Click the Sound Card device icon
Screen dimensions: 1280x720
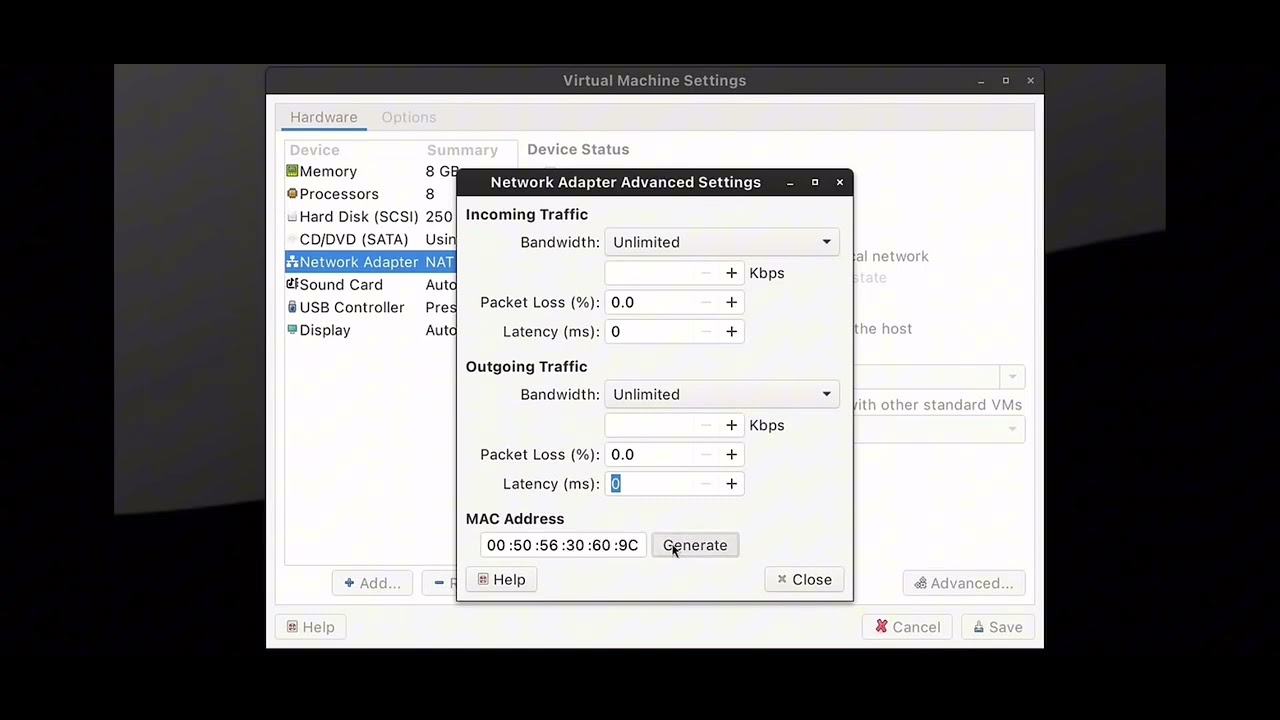[x=292, y=284]
